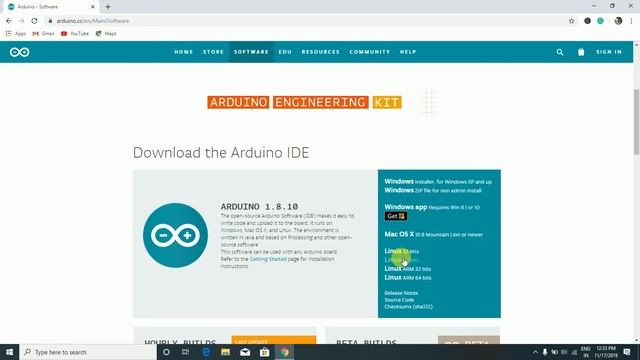
Task: Click the browser back arrow
Action: 9,21
